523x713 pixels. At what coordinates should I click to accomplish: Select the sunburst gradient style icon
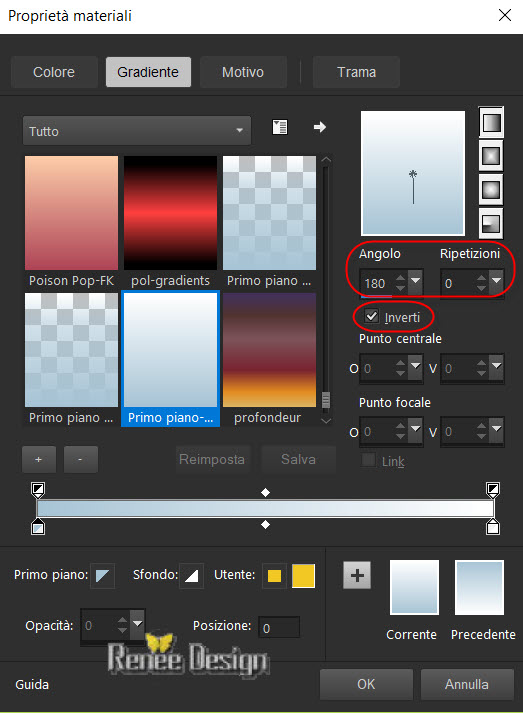coord(491,190)
